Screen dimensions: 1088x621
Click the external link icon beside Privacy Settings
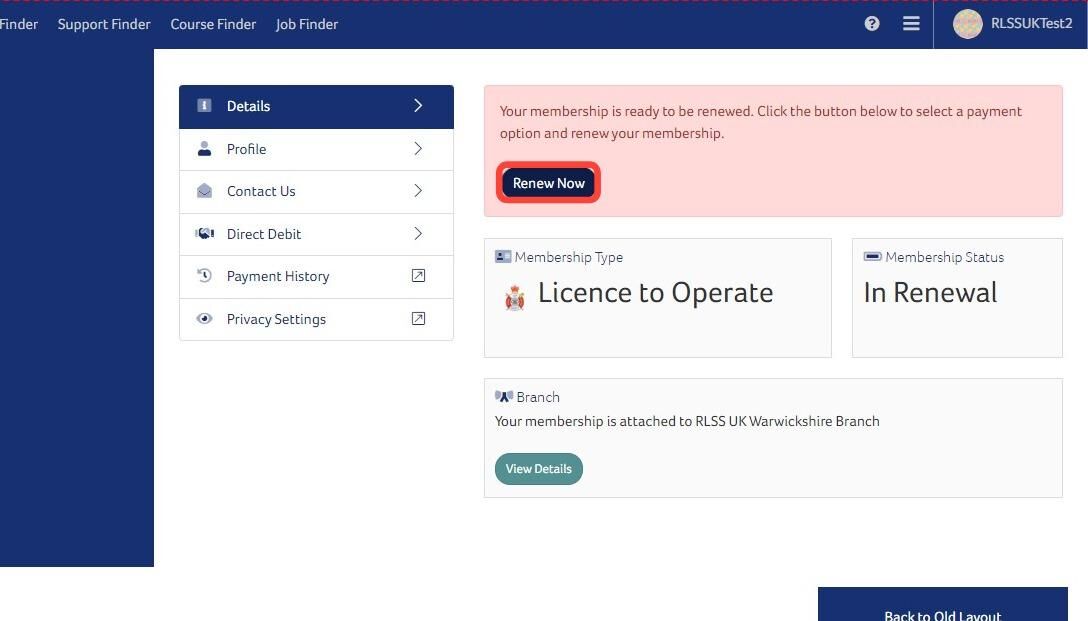(x=418, y=318)
